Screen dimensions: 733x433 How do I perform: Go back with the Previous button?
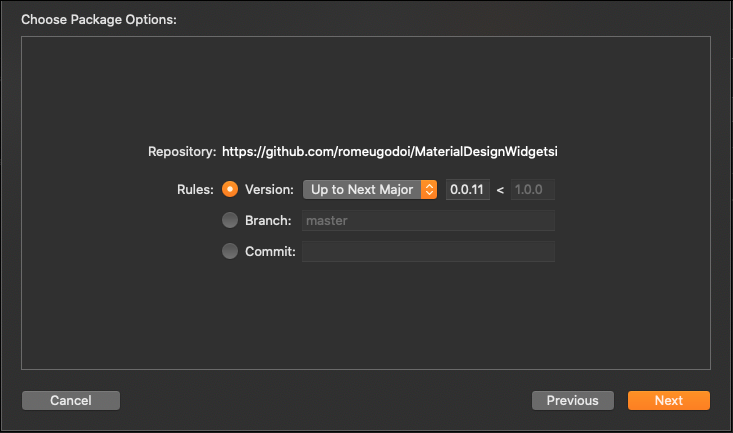[x=573, y=400]
